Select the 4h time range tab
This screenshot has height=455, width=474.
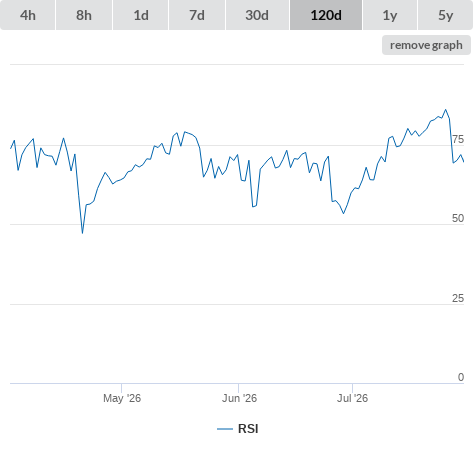pyautogui.click(x=28, y=15)
